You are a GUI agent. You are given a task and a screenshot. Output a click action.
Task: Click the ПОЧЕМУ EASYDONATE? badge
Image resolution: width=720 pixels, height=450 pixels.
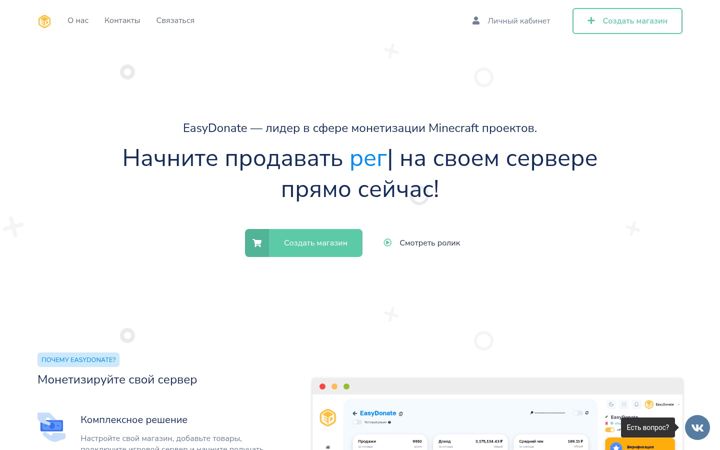point(79,360)
